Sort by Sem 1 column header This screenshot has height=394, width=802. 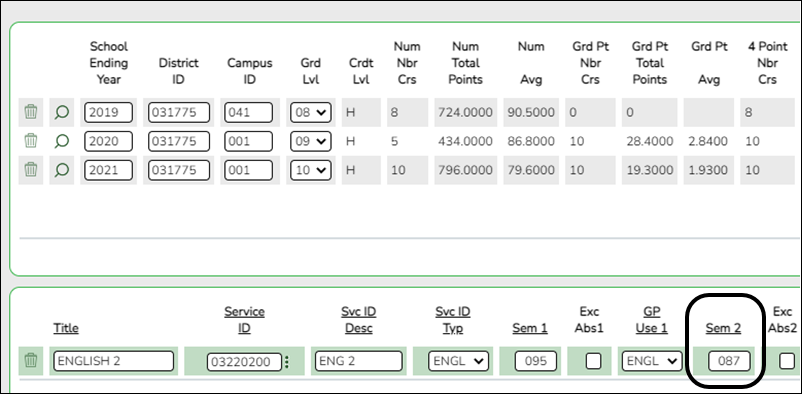point(530,329)
